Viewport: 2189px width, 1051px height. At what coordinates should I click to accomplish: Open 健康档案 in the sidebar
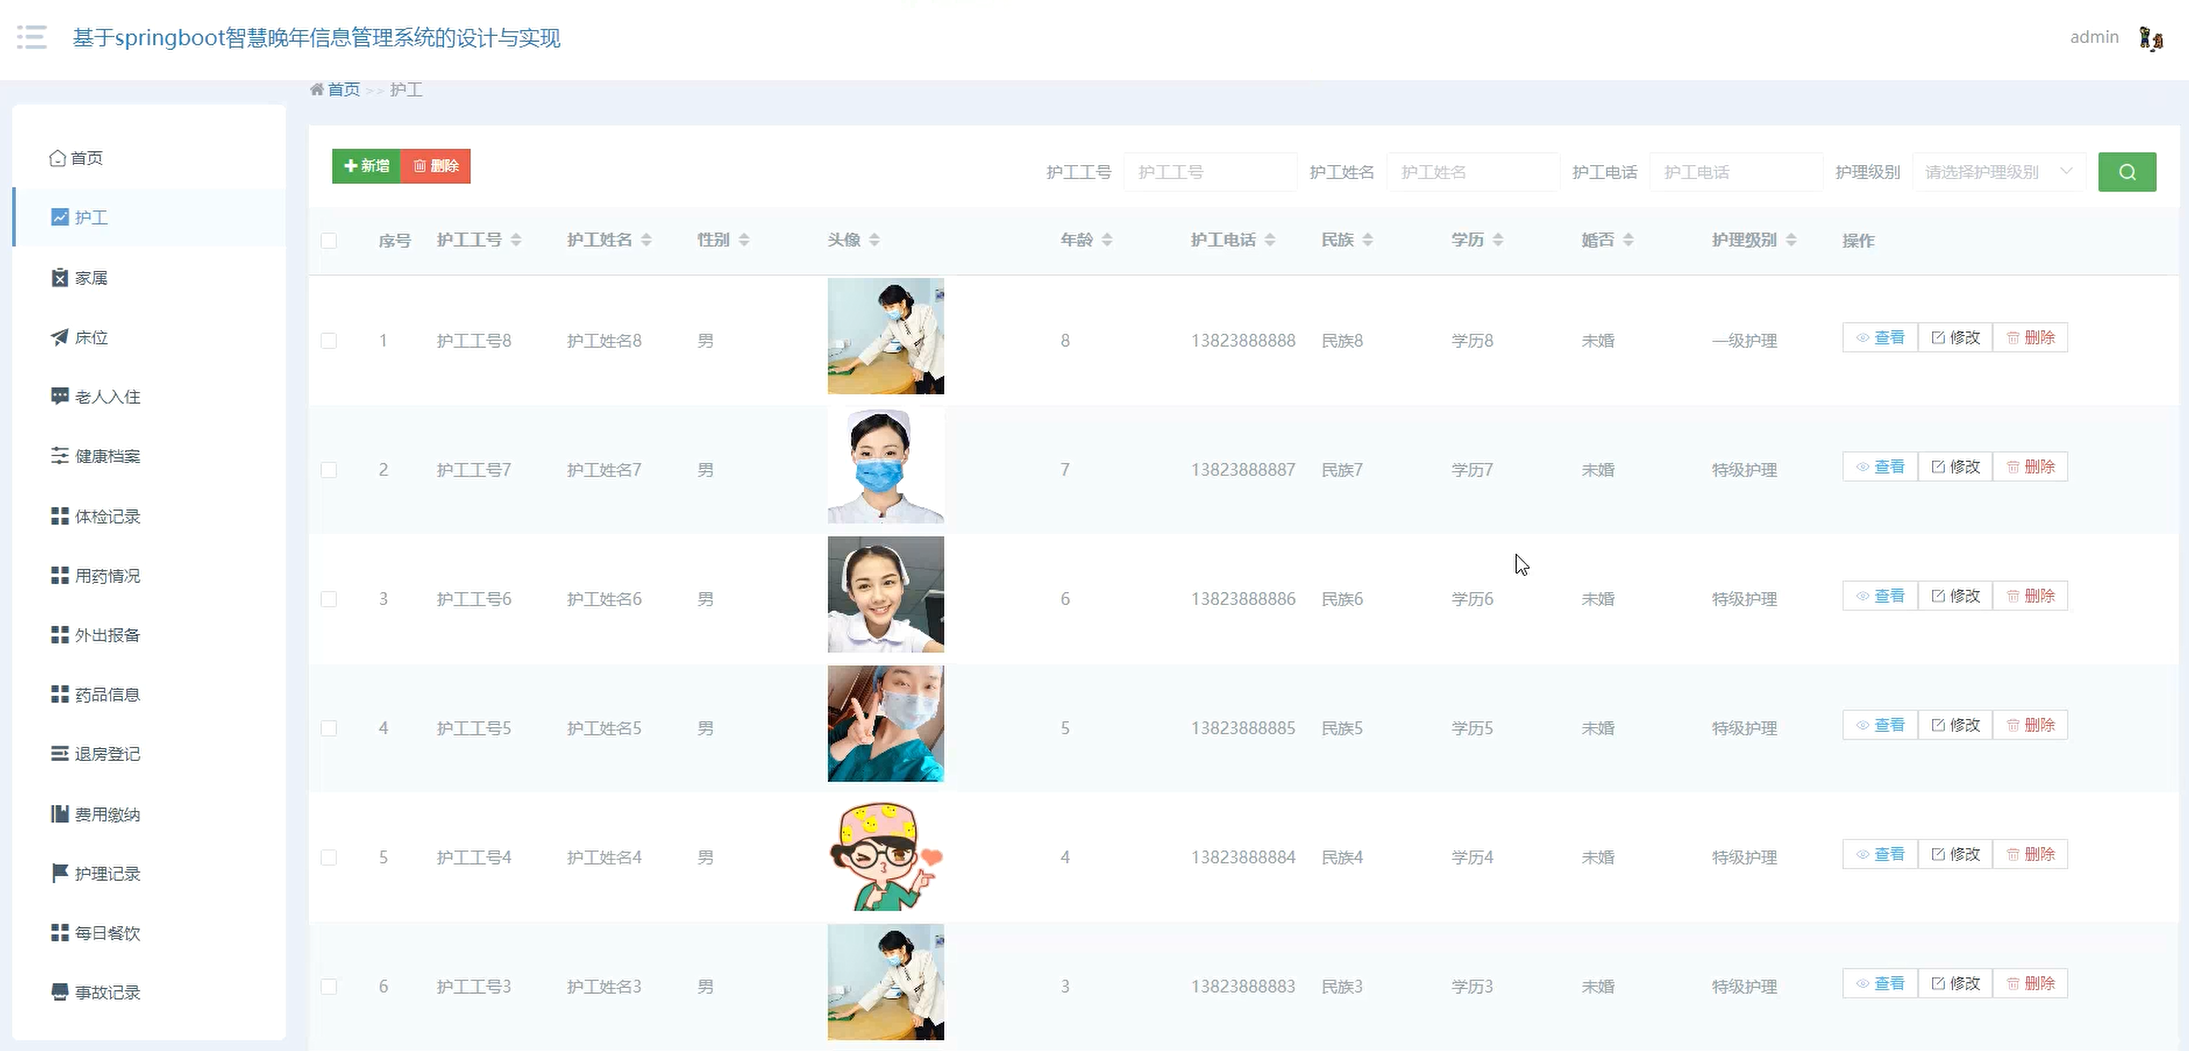[x=107, y=456]
